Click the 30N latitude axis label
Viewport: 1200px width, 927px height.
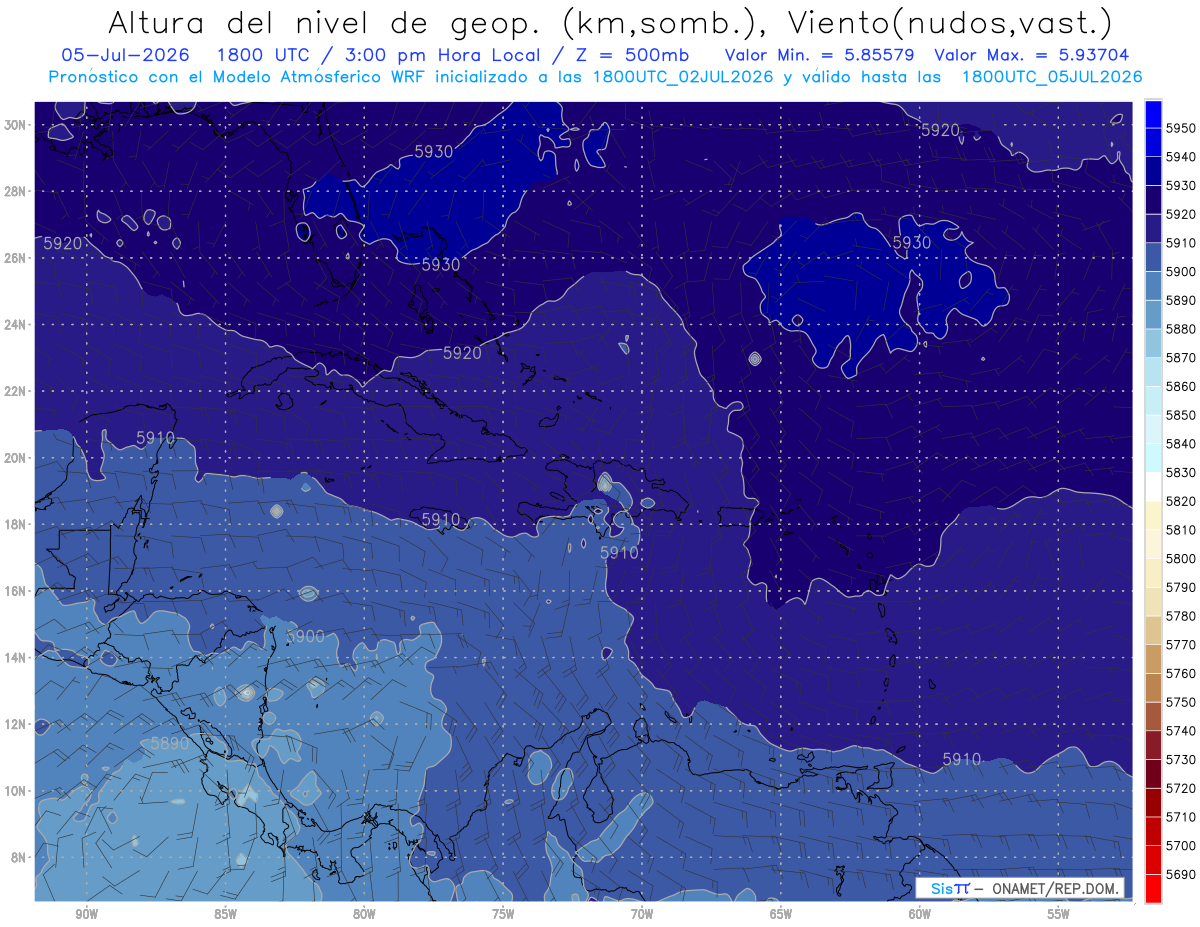(17, 125)
